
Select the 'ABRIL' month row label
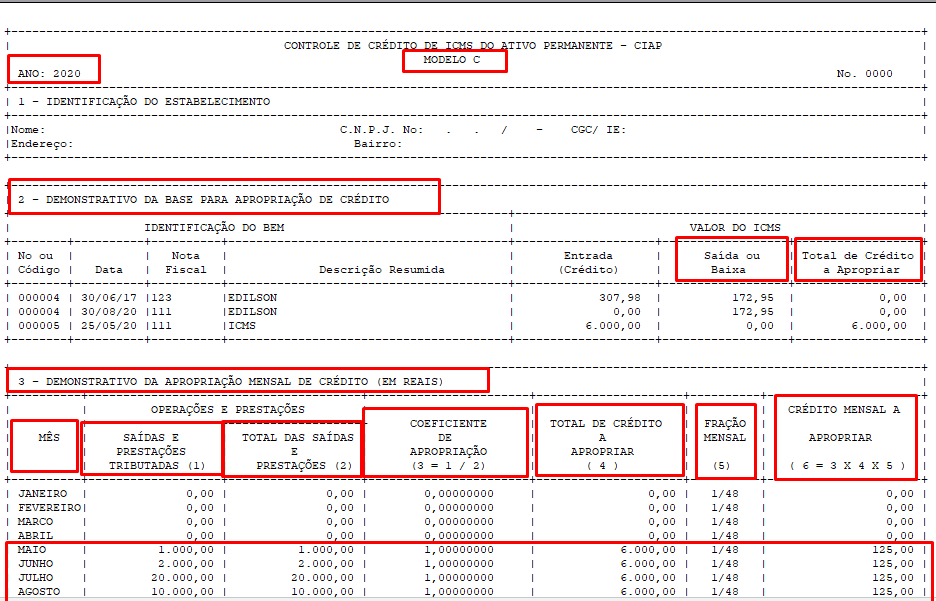[x=35, y=536]
